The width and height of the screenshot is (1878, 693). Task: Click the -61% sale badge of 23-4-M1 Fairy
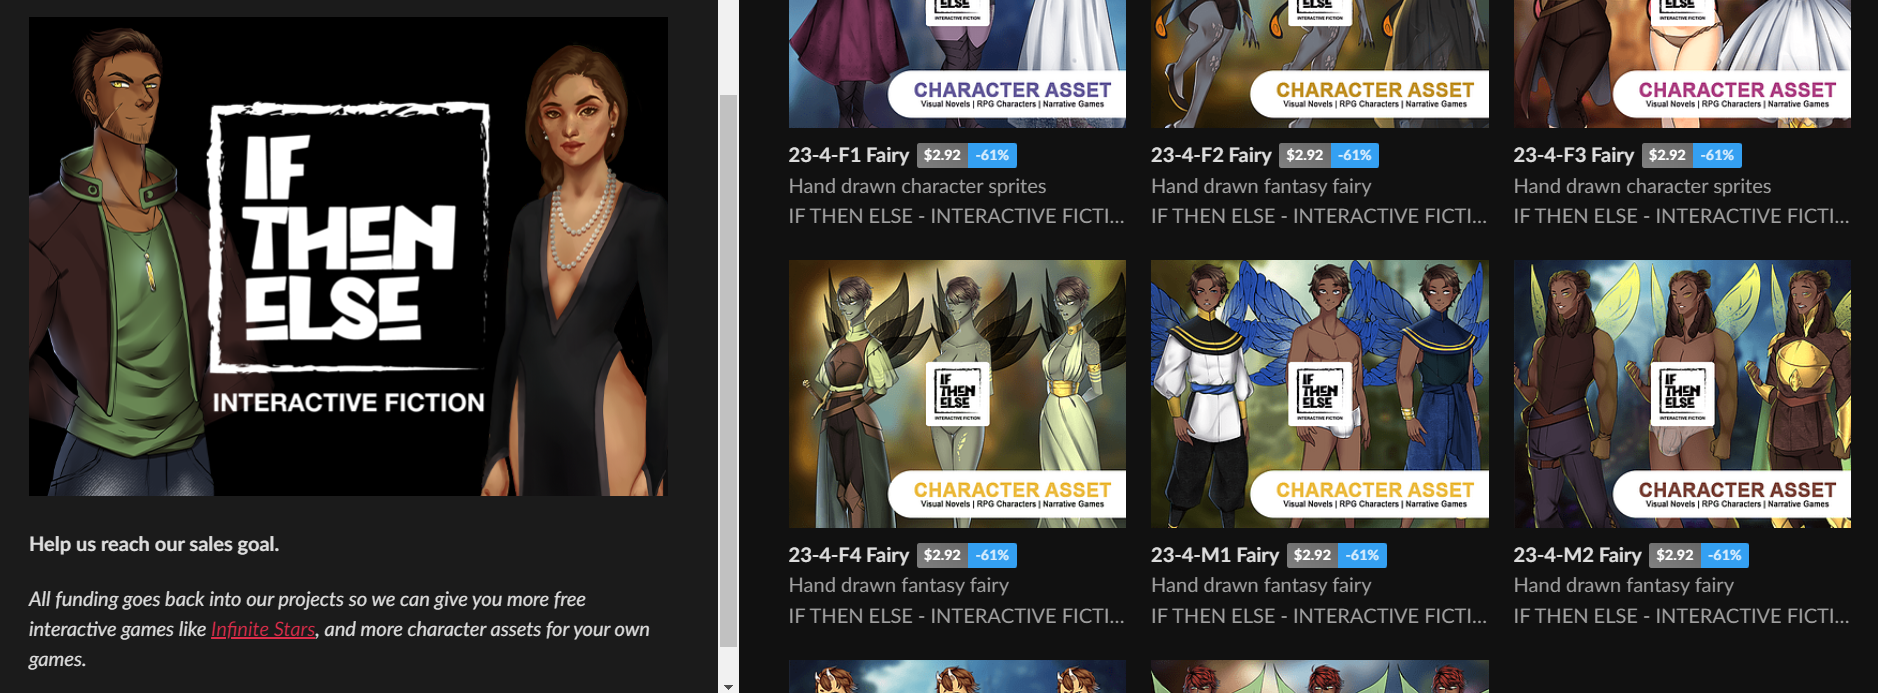point(1363,555)
